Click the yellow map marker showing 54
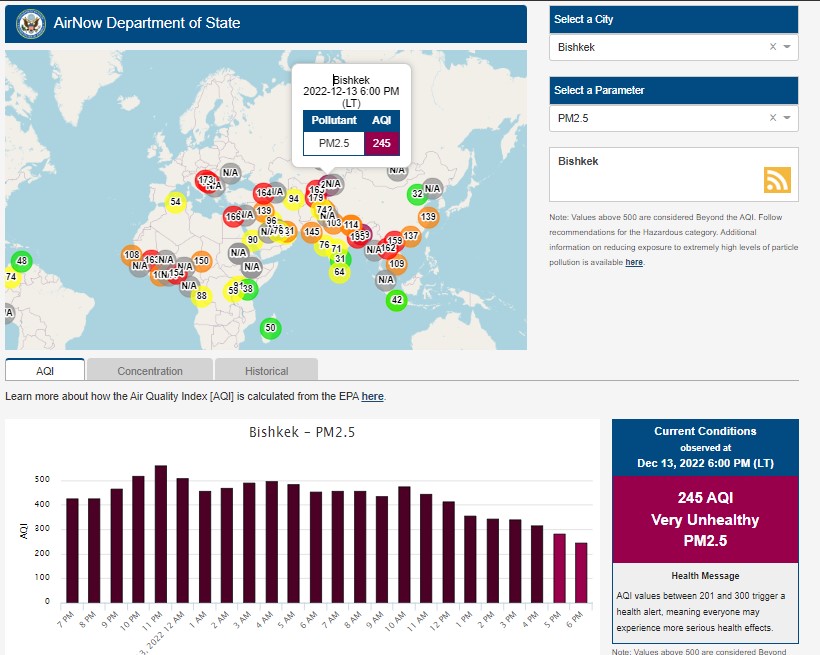Screen dimensions: 820x655 click(x=175, y=202)
